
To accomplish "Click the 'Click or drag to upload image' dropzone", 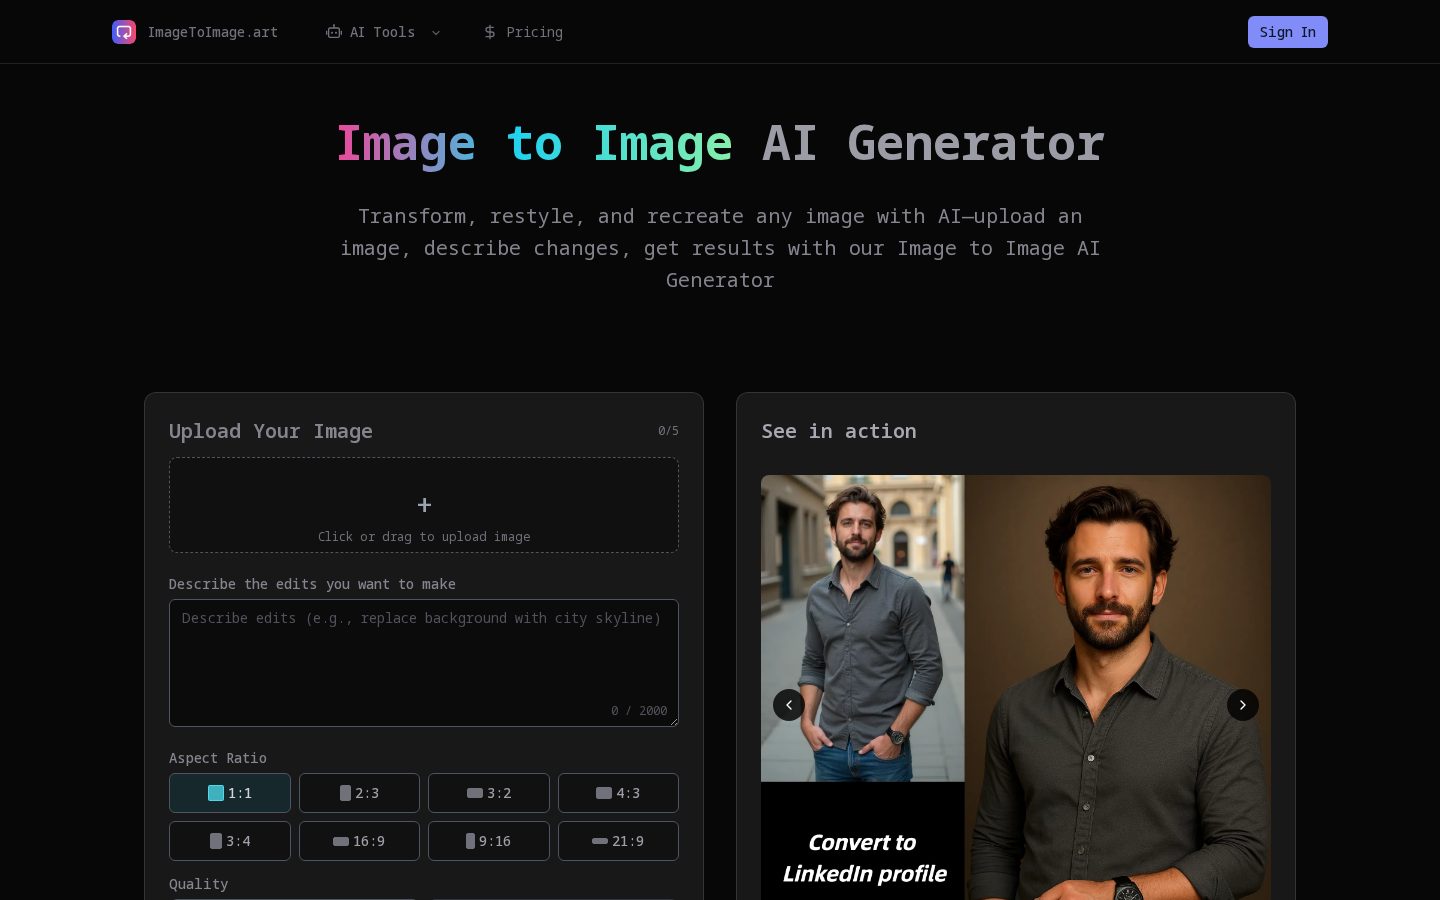I will (x=424, y=505).
